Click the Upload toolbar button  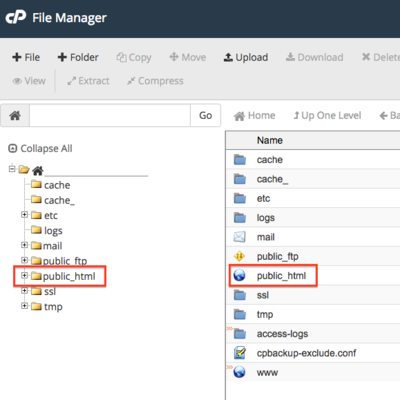pyautogui.click(x=246, y=57)
